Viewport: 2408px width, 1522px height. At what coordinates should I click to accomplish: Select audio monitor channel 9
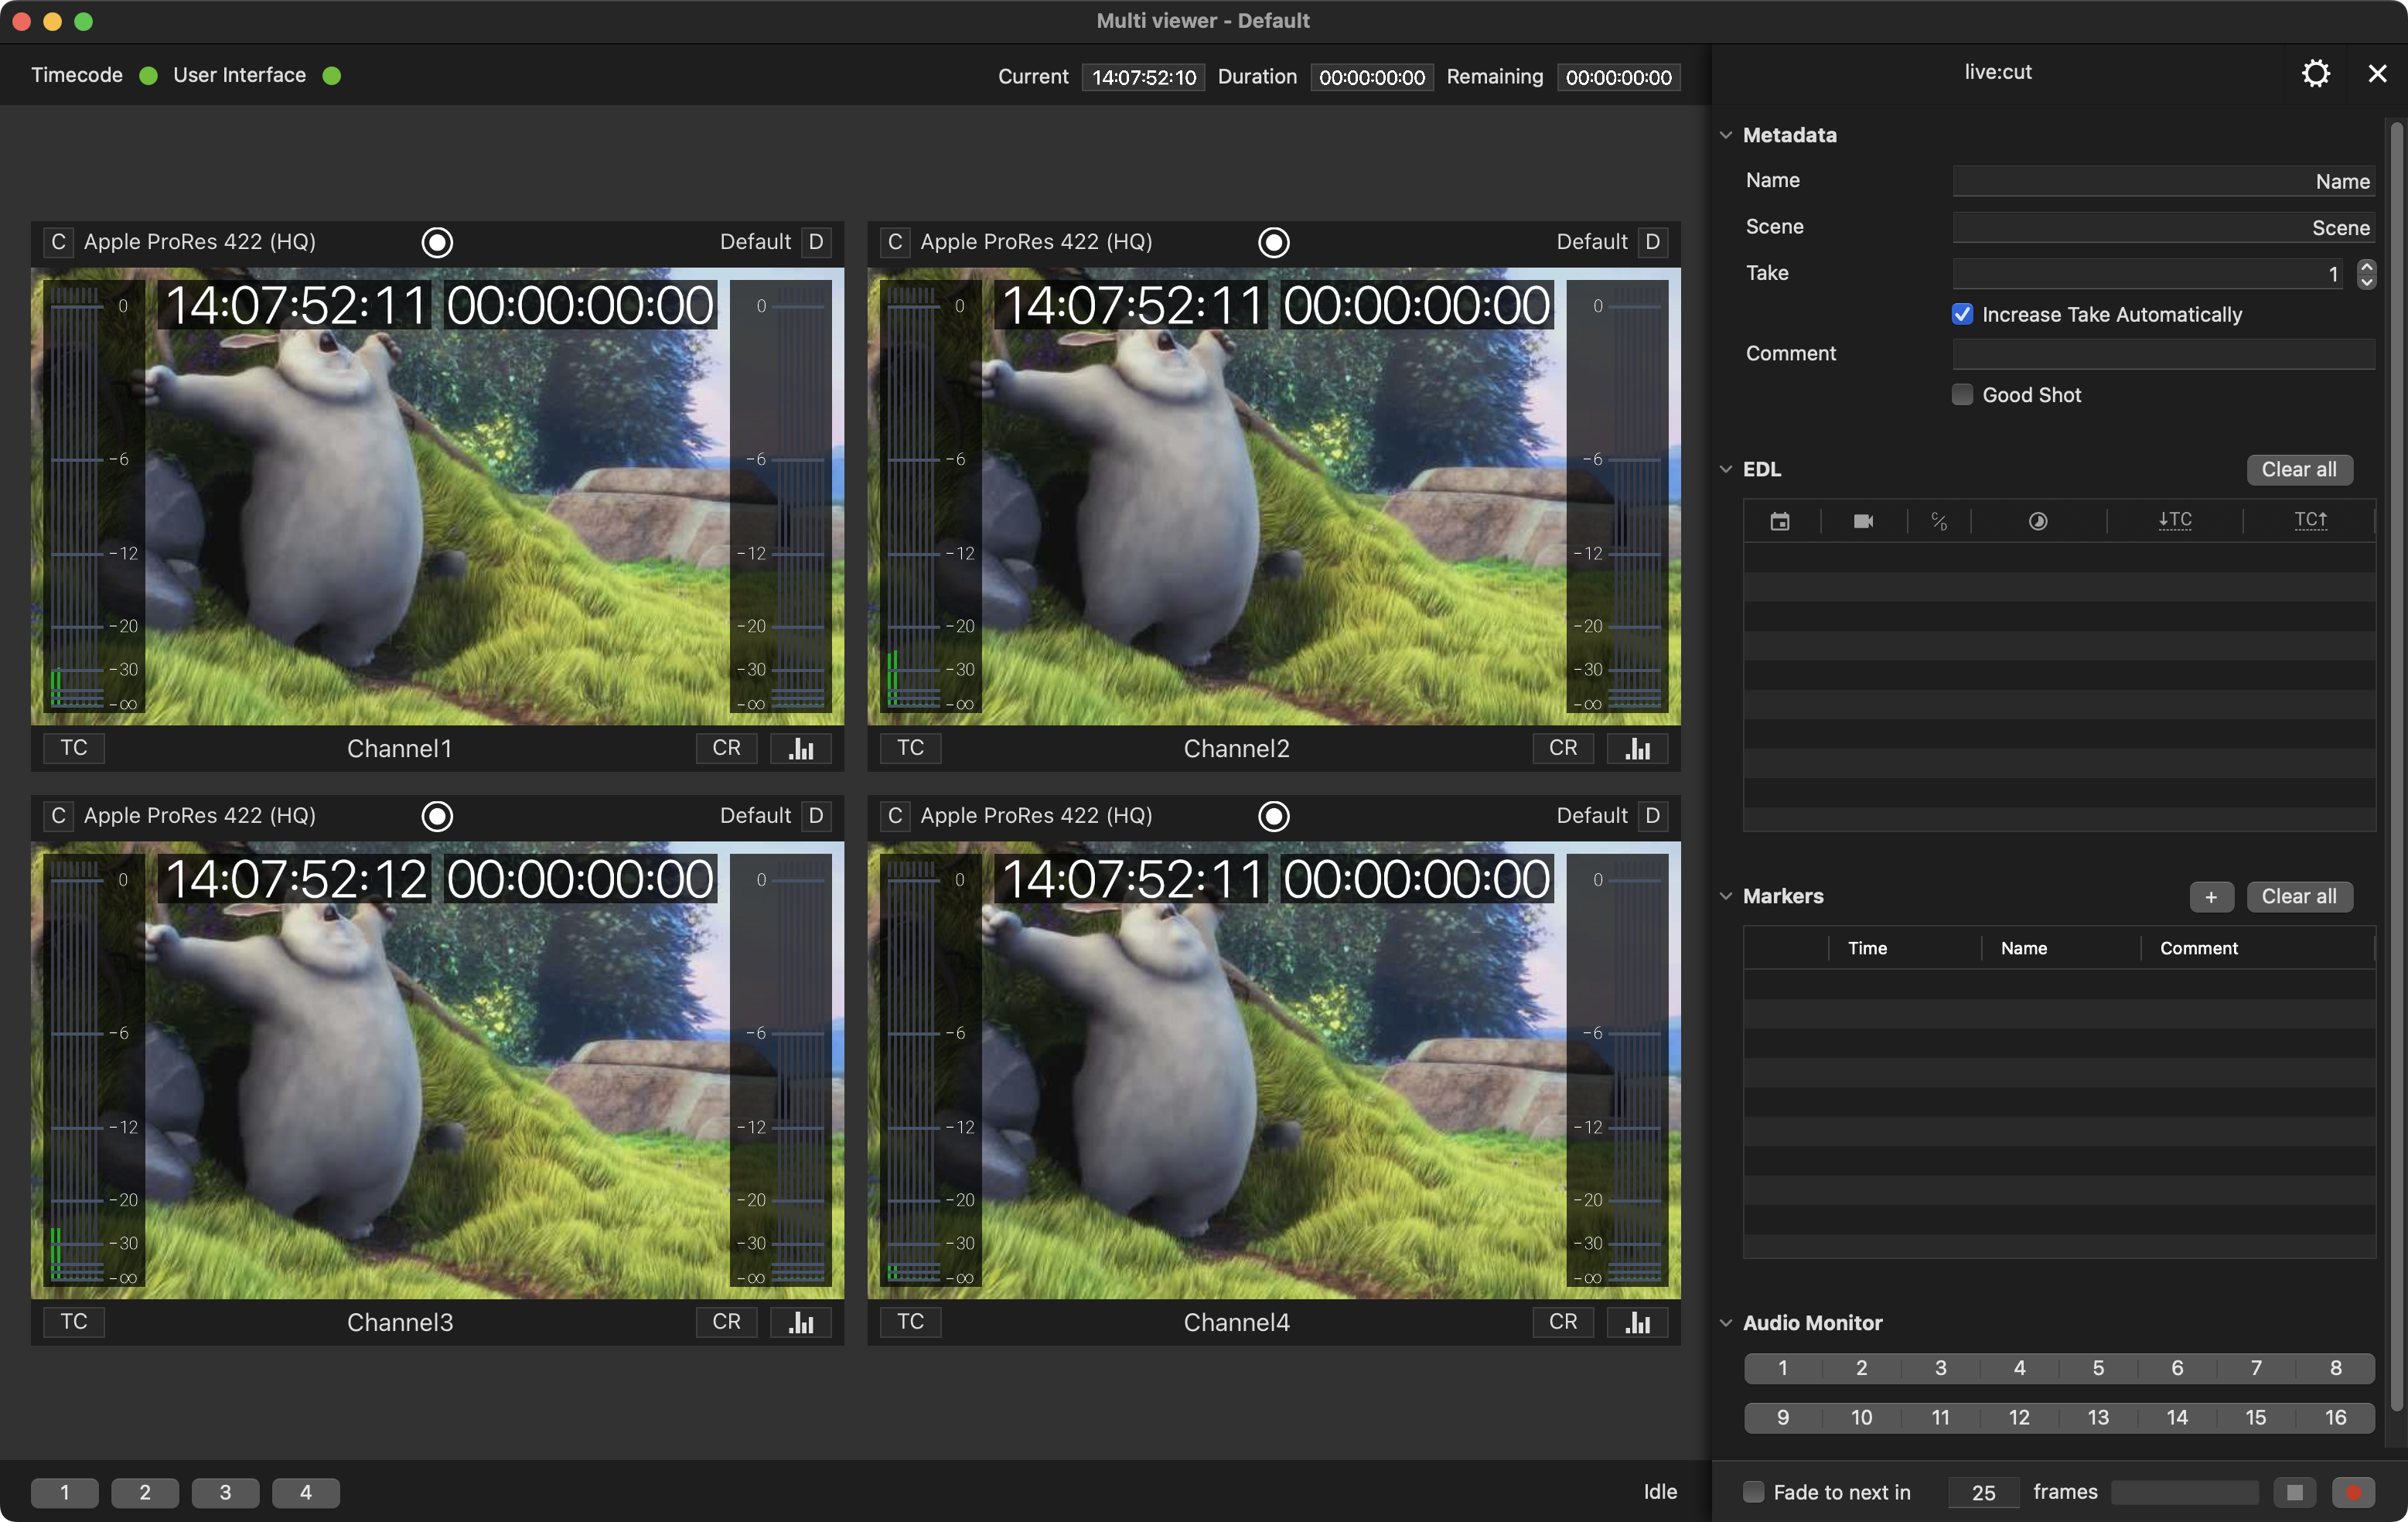(1783, 1417)
